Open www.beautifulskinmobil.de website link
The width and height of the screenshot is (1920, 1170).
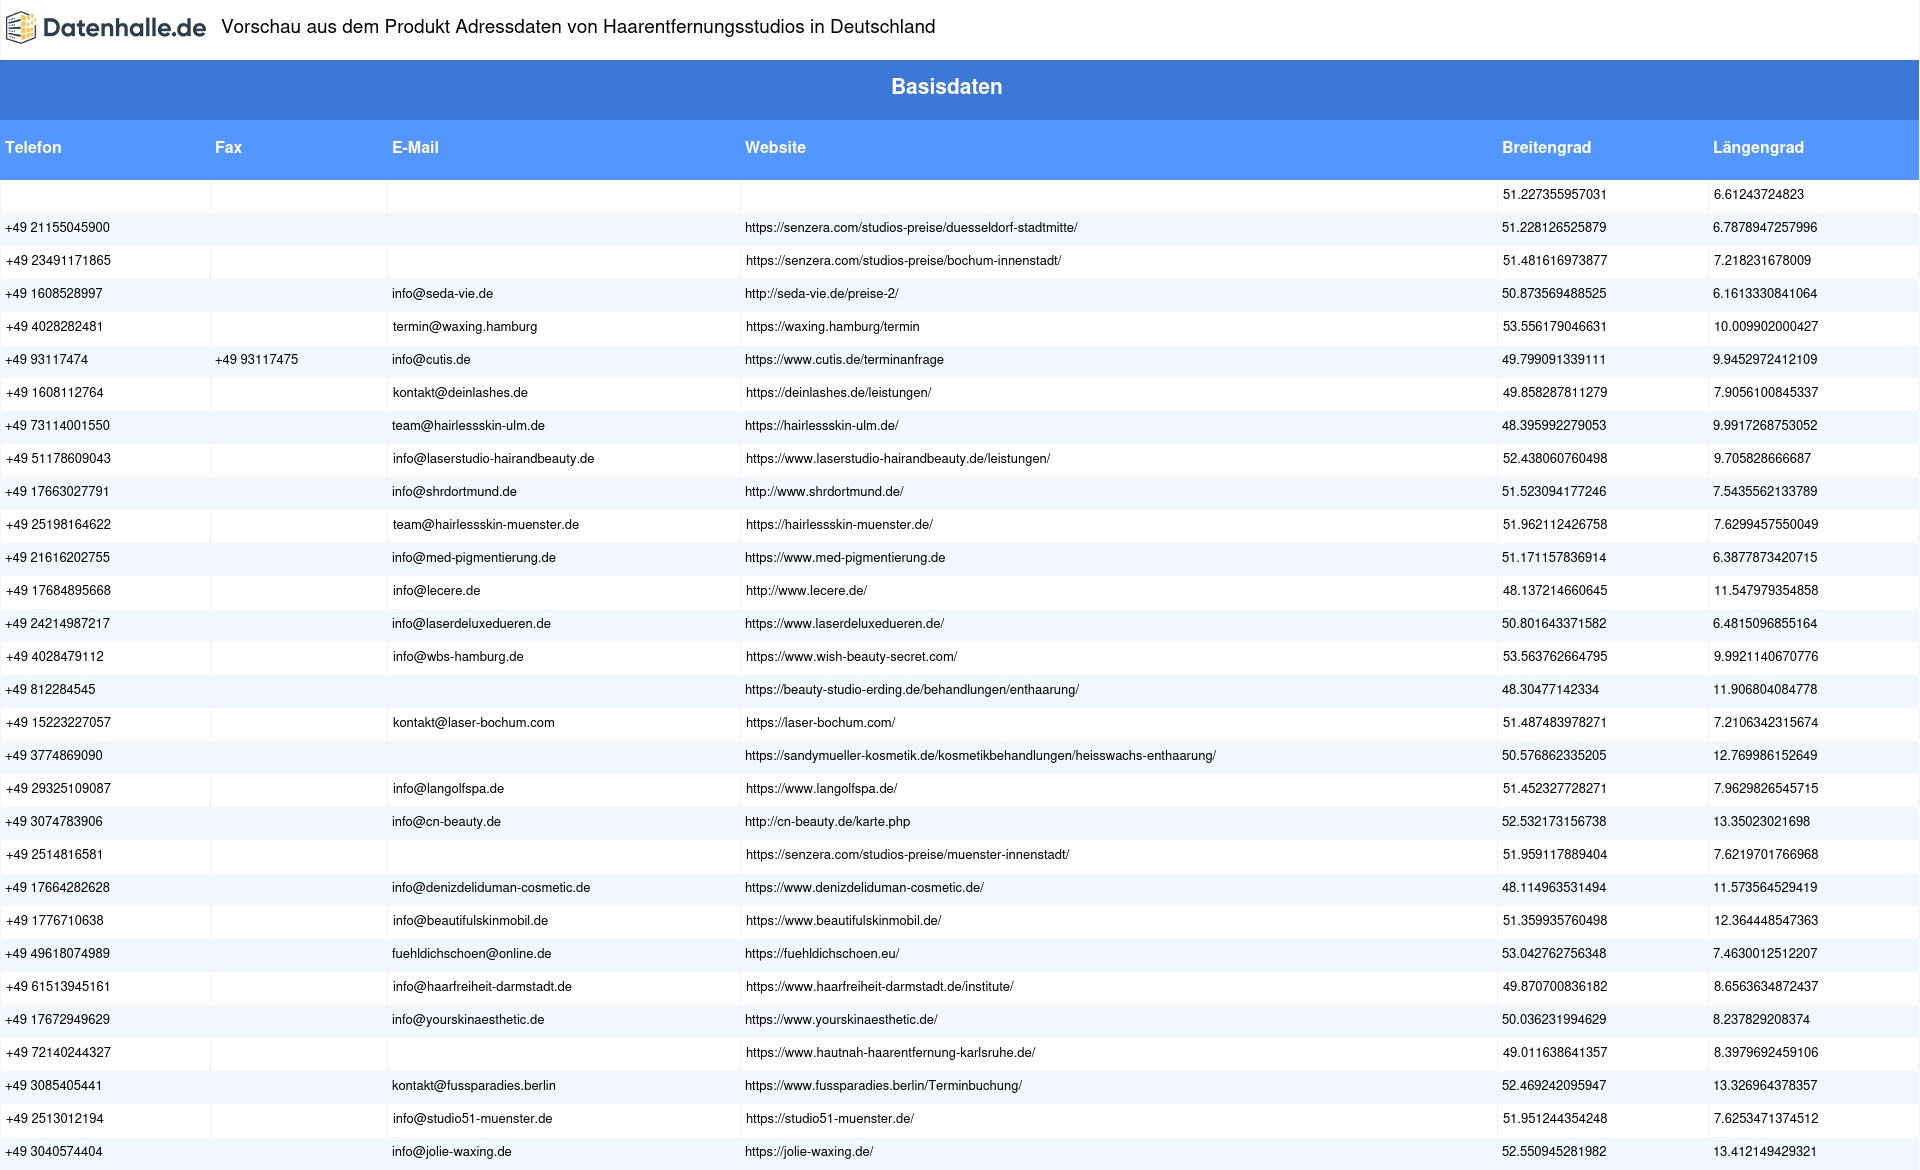843,921
